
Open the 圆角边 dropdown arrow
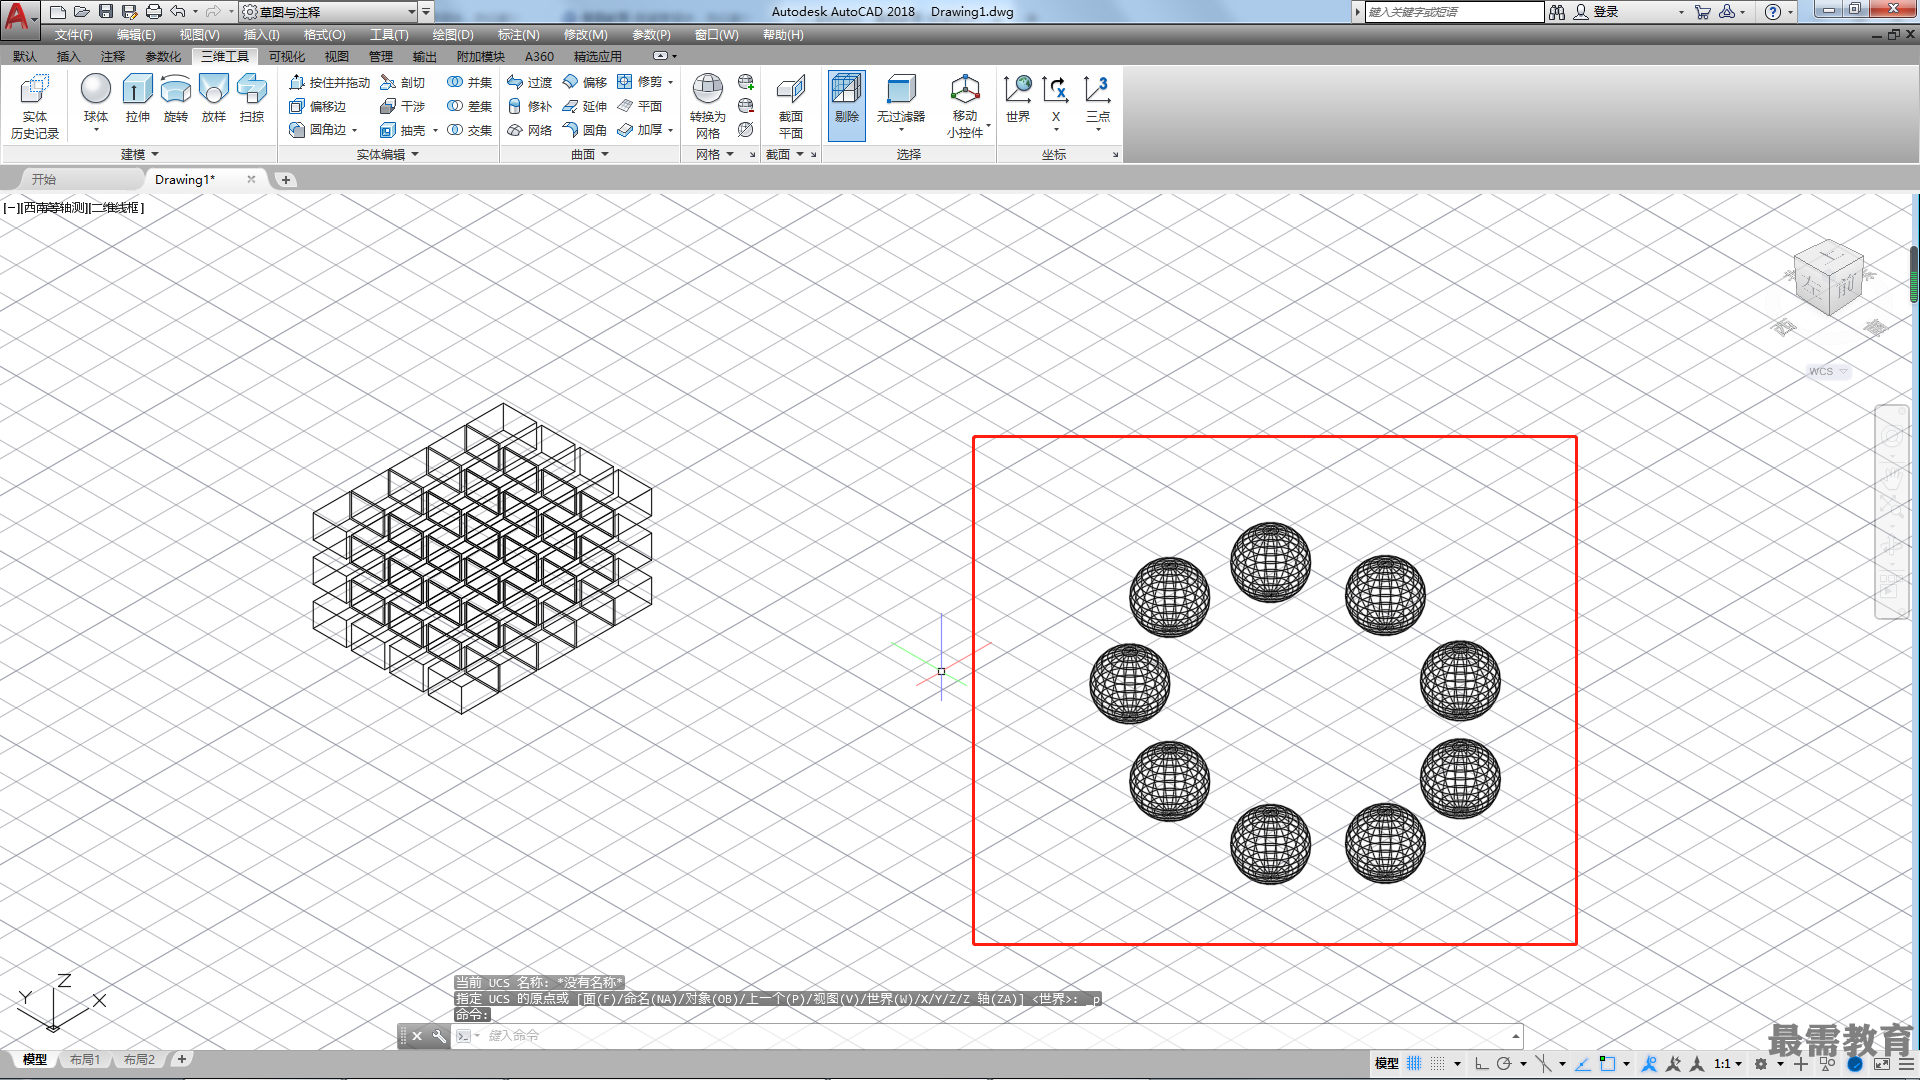355,130
